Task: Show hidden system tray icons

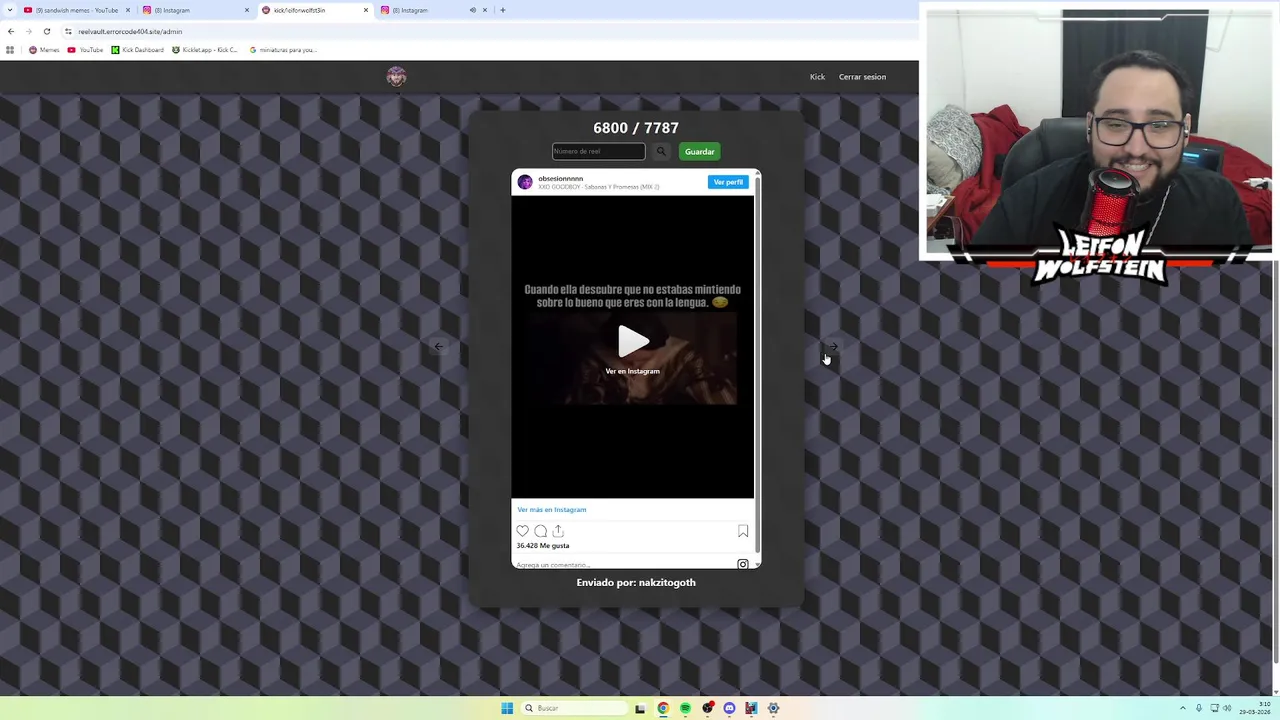Action: point(1183,708)
